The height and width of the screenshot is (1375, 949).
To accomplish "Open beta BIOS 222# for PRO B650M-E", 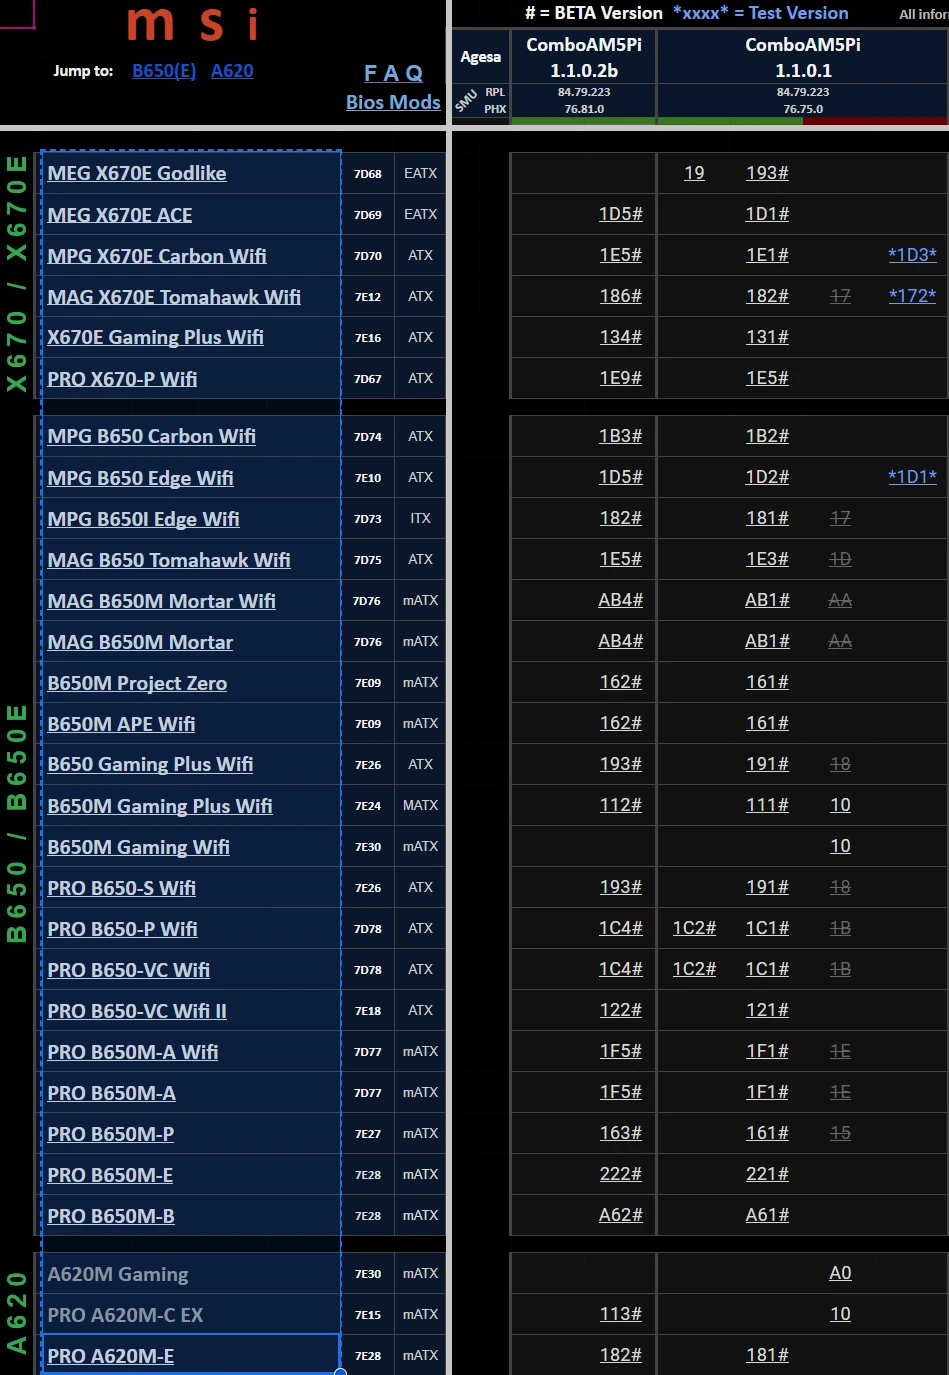I will (620, 1174).
